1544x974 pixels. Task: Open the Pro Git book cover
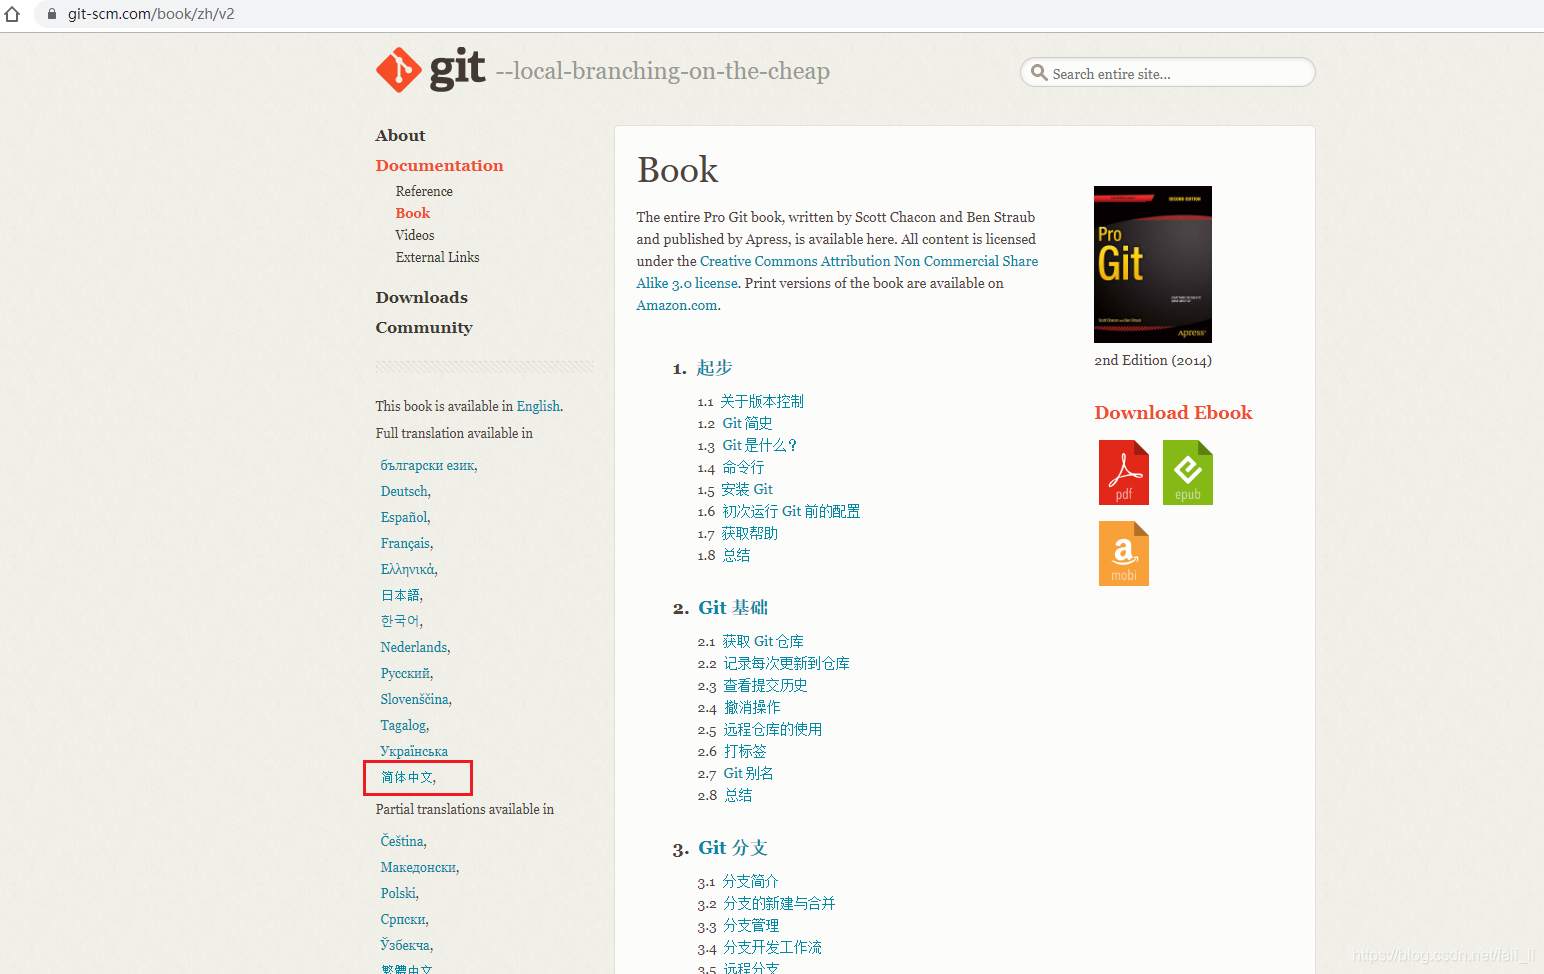pos(1153,264)
